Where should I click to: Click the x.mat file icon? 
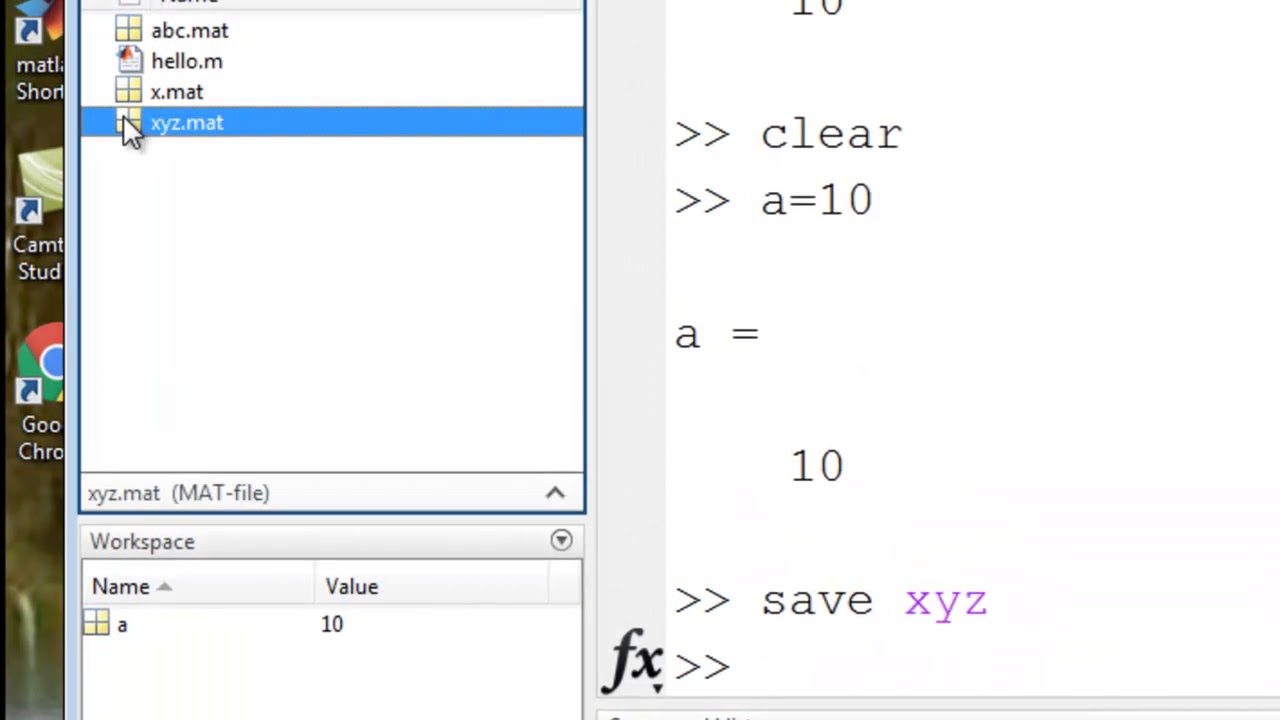pyautogui.click(x=129, y=92)
